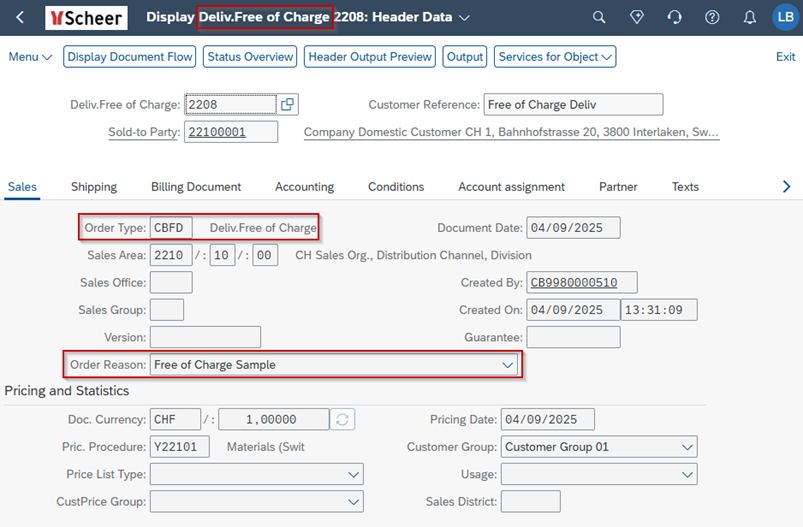Screen dimensions: 803x527
Task: Open the Menu dropdown
Action: coord(30,57)
